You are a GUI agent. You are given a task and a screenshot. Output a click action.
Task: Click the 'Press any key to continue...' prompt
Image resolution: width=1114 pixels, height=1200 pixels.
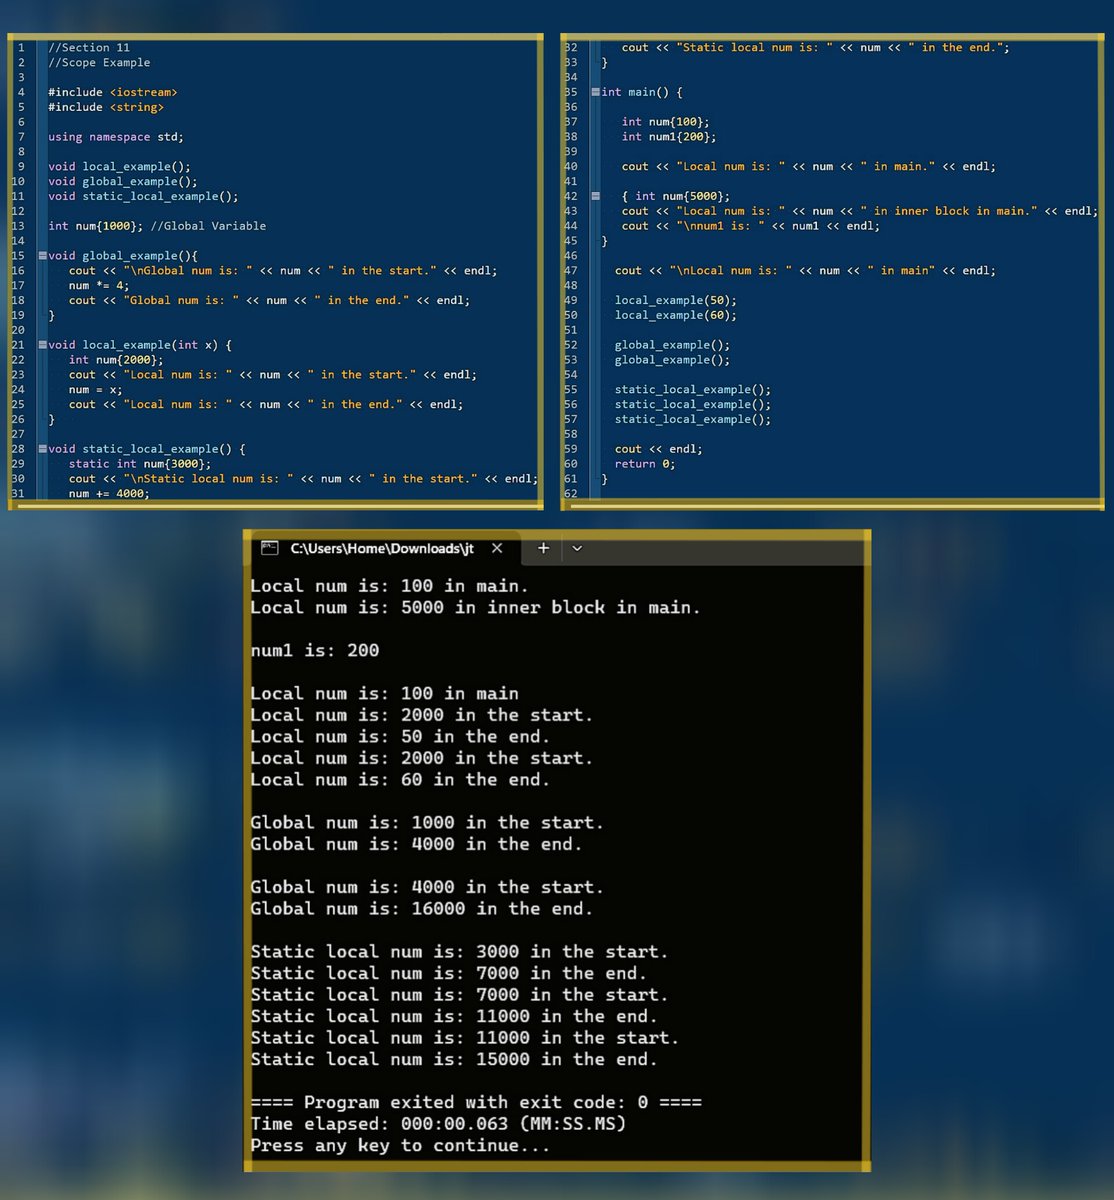pyautogui.click(x=400, y=1146)
